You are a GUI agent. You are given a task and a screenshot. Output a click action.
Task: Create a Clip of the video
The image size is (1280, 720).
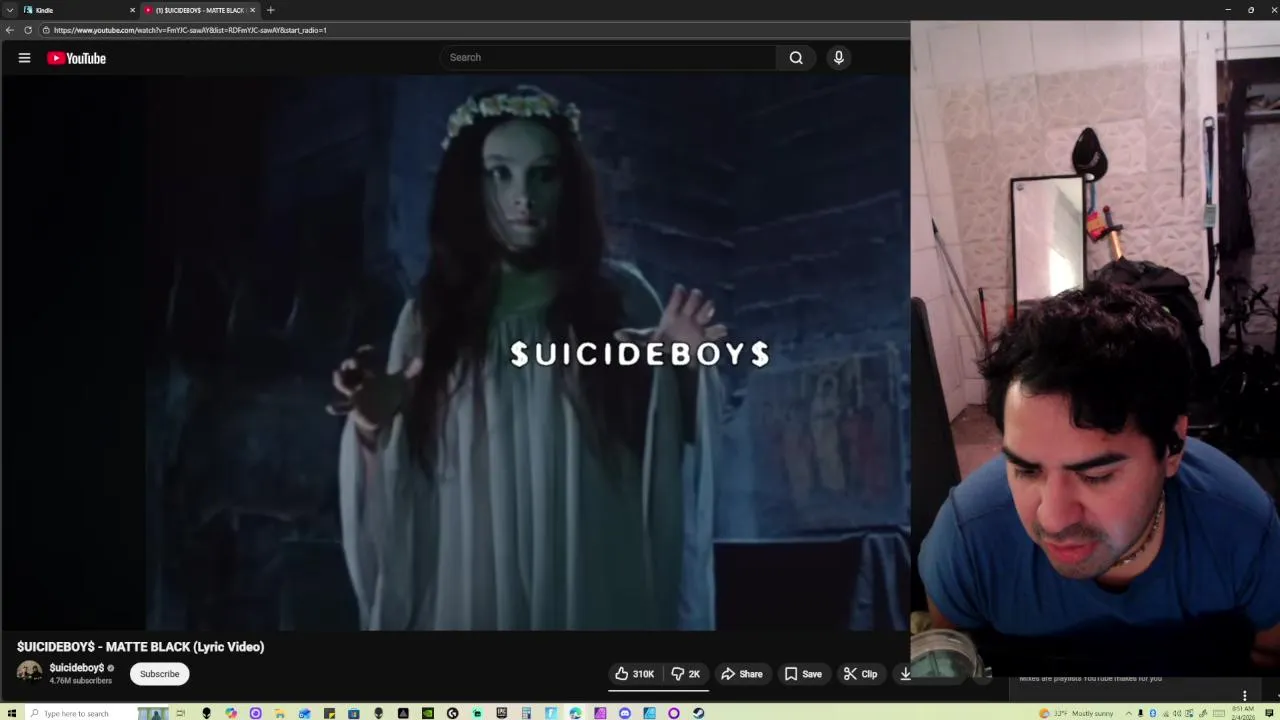[x=860, y=674]
